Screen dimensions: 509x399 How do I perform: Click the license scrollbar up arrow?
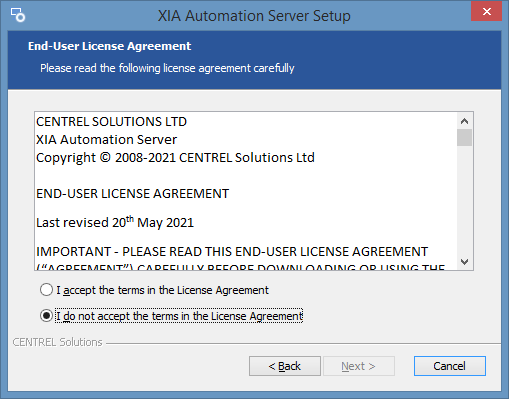(464, 121)
